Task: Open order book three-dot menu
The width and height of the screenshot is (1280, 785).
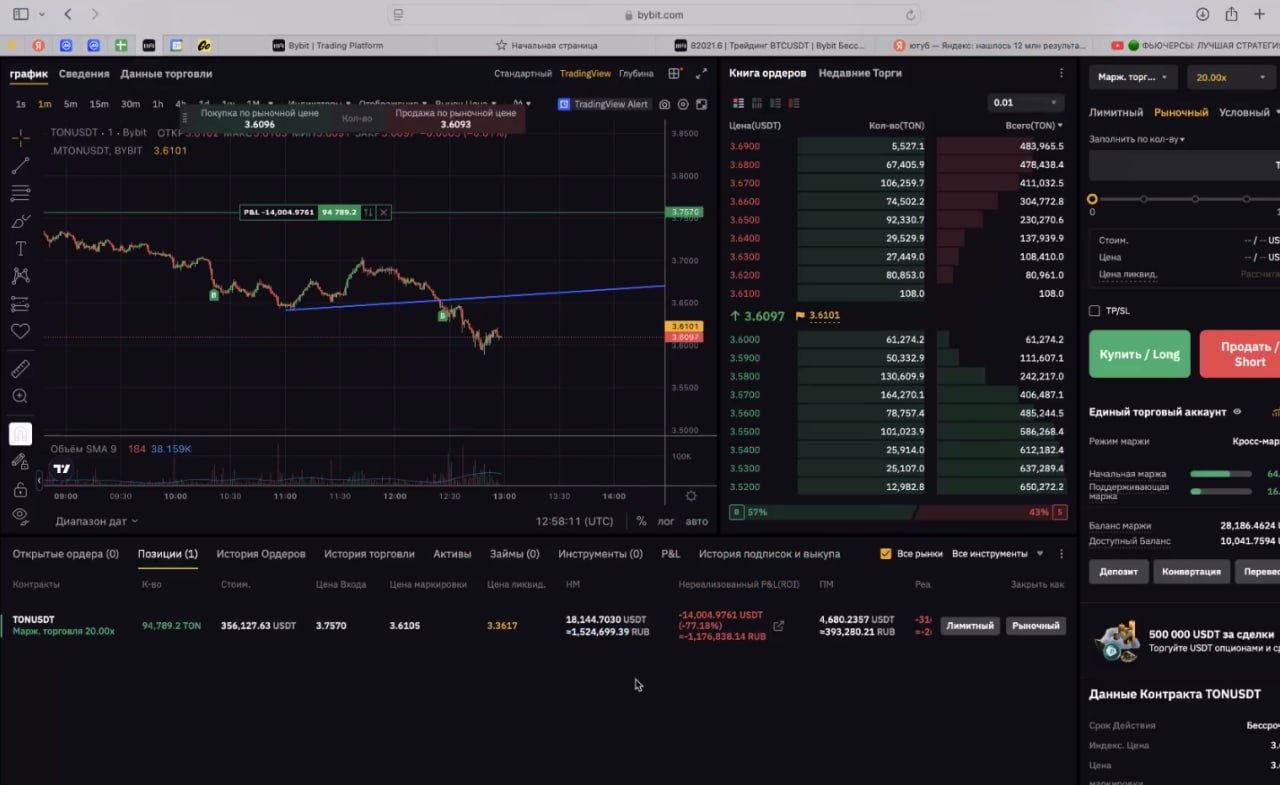Action: tap(1061, 73)
